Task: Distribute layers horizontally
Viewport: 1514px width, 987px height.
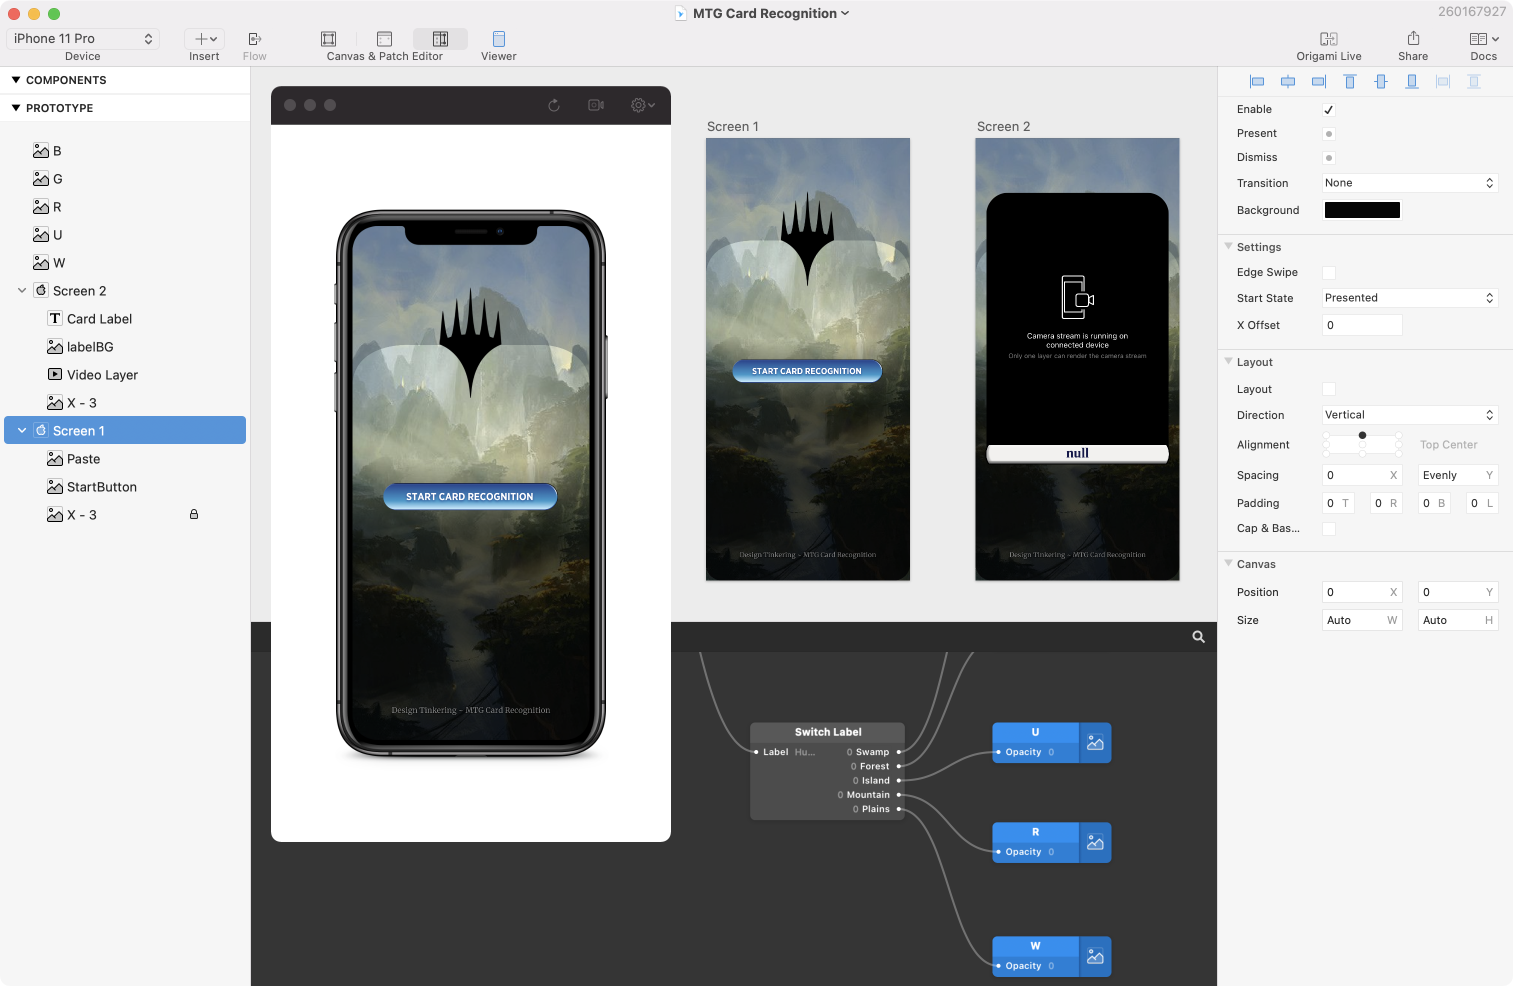Action: pyautogui.click(x=1443, y=82)
